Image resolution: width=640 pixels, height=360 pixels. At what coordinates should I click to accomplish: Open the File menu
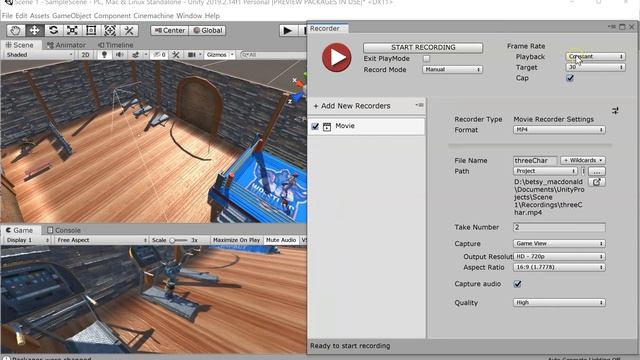(7, 16)
